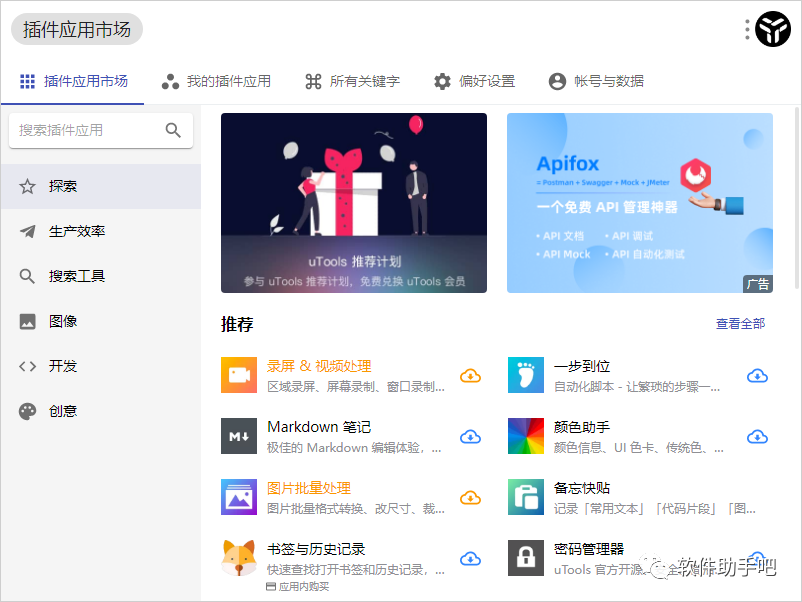
Task: Click the 搜索插件应用 search field
Action: [101, 130]
